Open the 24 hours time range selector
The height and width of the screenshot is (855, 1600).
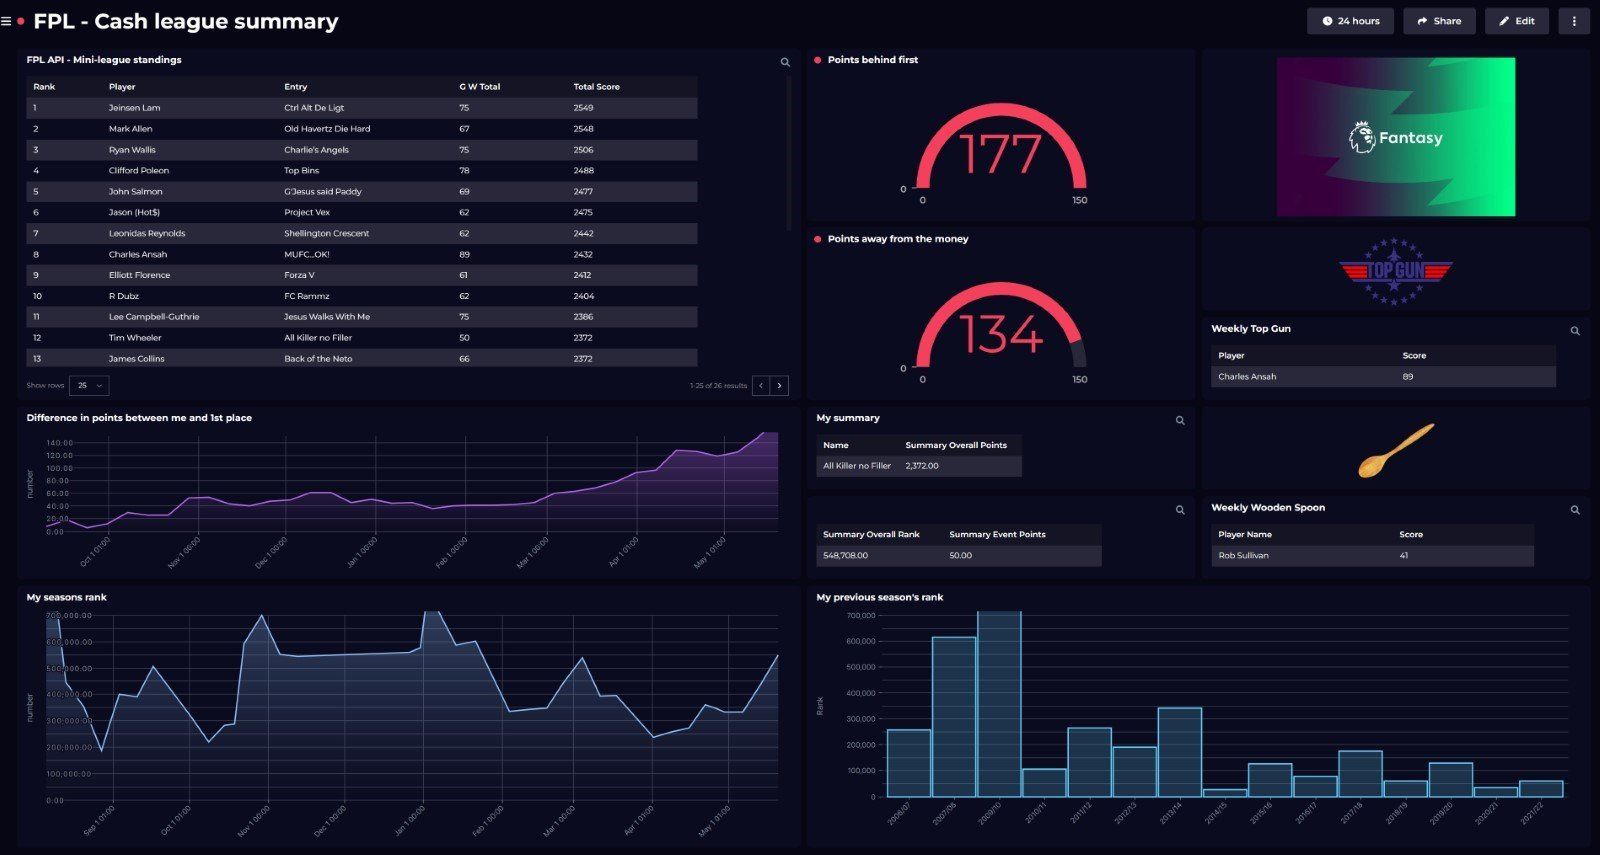pos(1350,21)
